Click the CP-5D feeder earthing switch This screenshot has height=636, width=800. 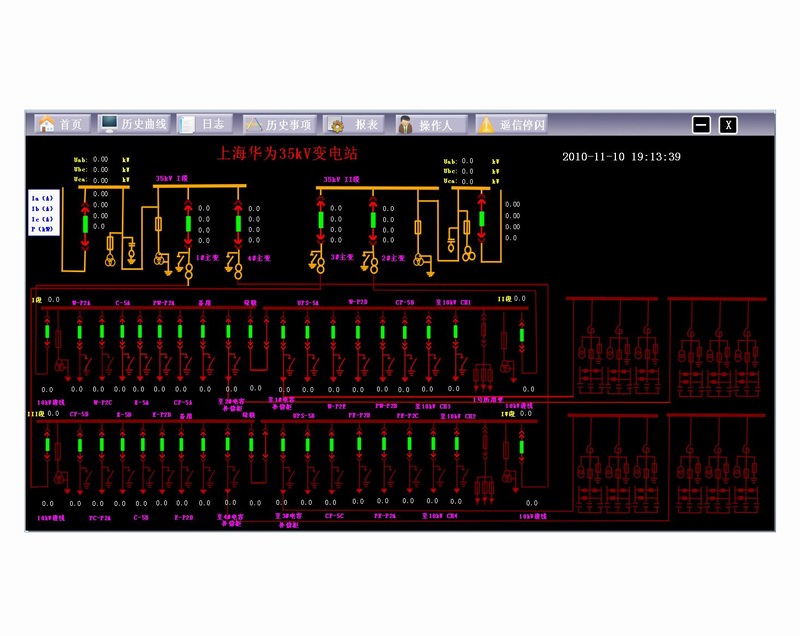[x=88, y=477]
